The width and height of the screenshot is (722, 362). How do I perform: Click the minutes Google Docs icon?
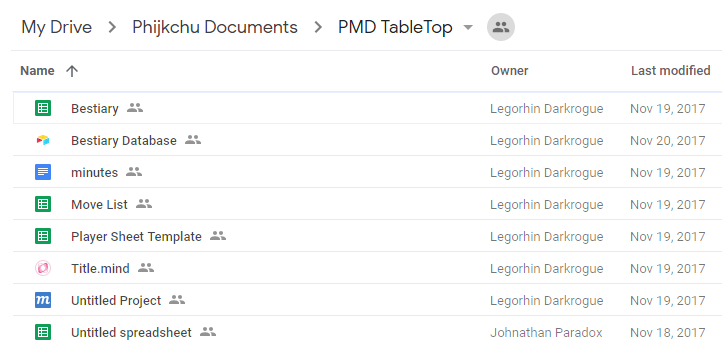click(x=43, y=172)
